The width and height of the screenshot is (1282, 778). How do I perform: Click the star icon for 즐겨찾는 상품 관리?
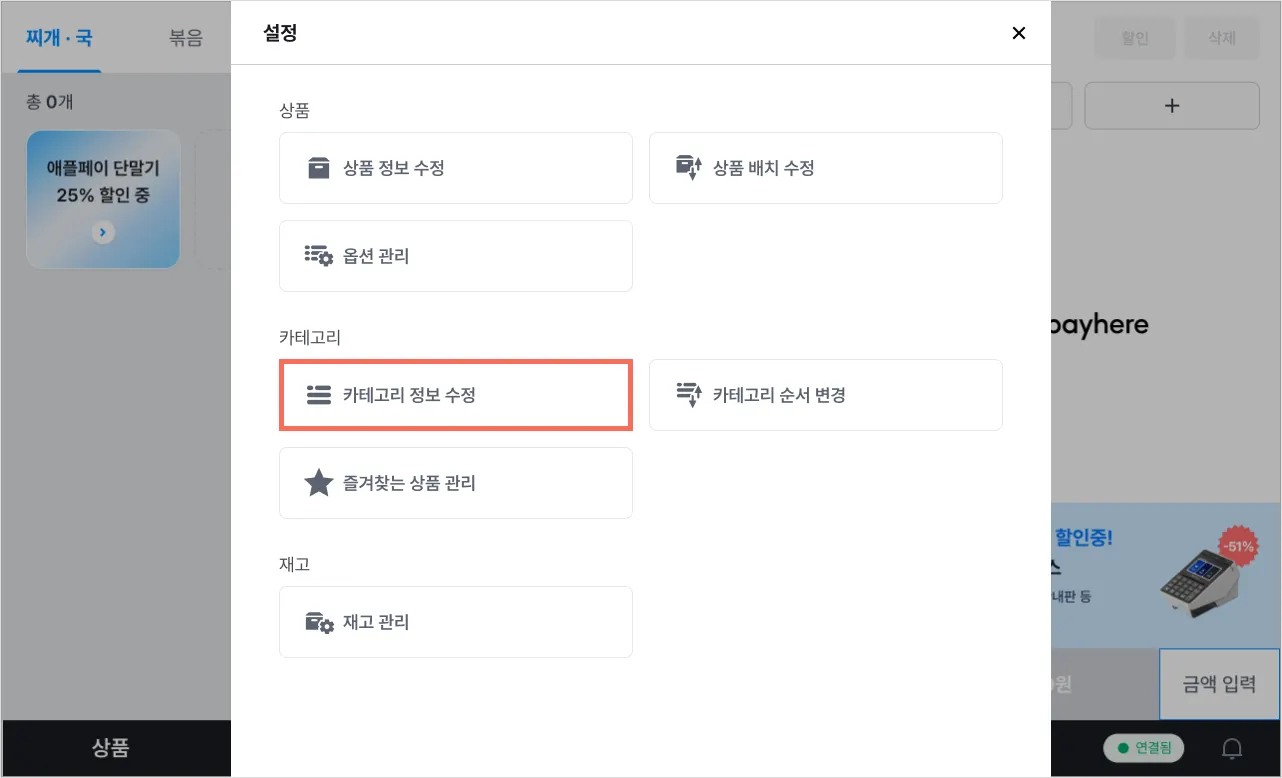coord(318,483)
